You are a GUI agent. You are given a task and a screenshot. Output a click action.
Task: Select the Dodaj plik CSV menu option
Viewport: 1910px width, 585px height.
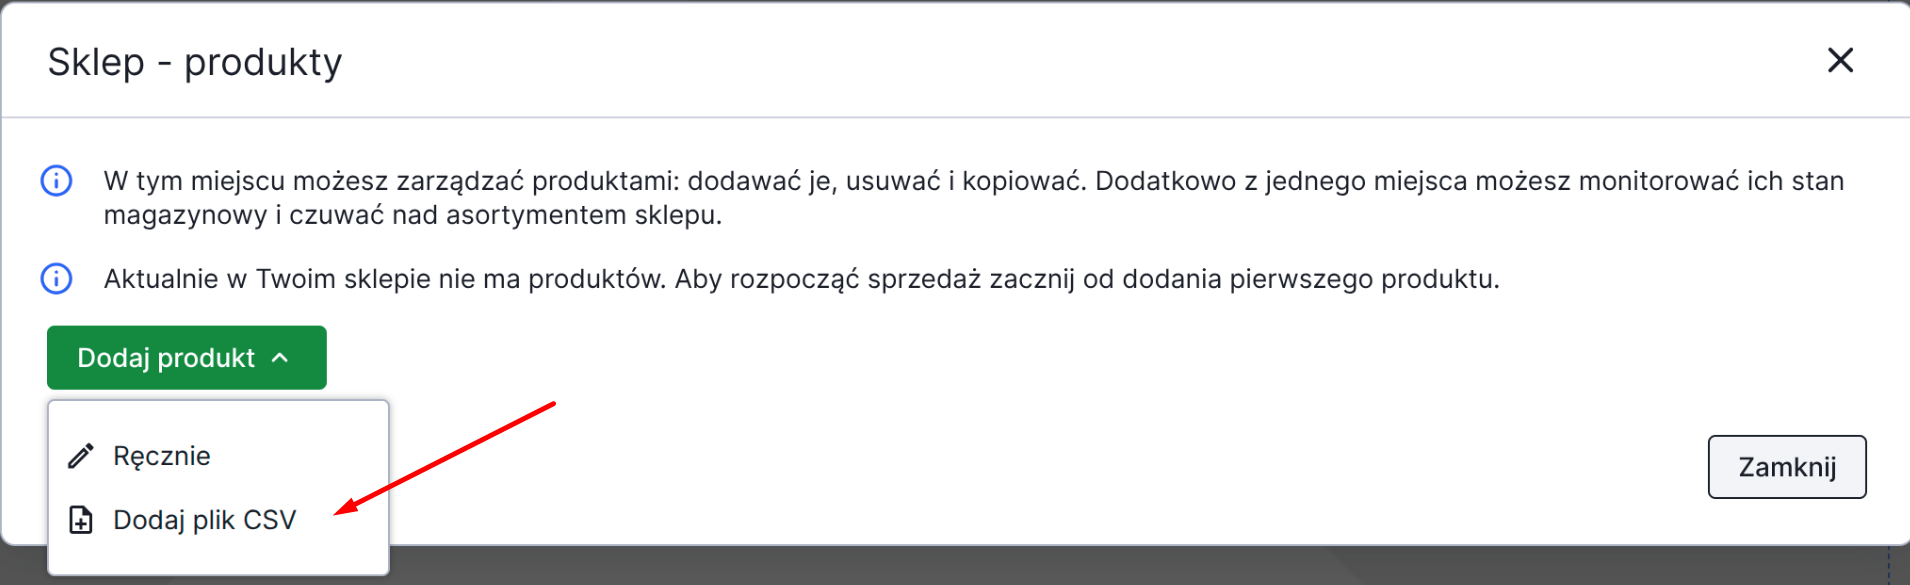pos(205,520)
